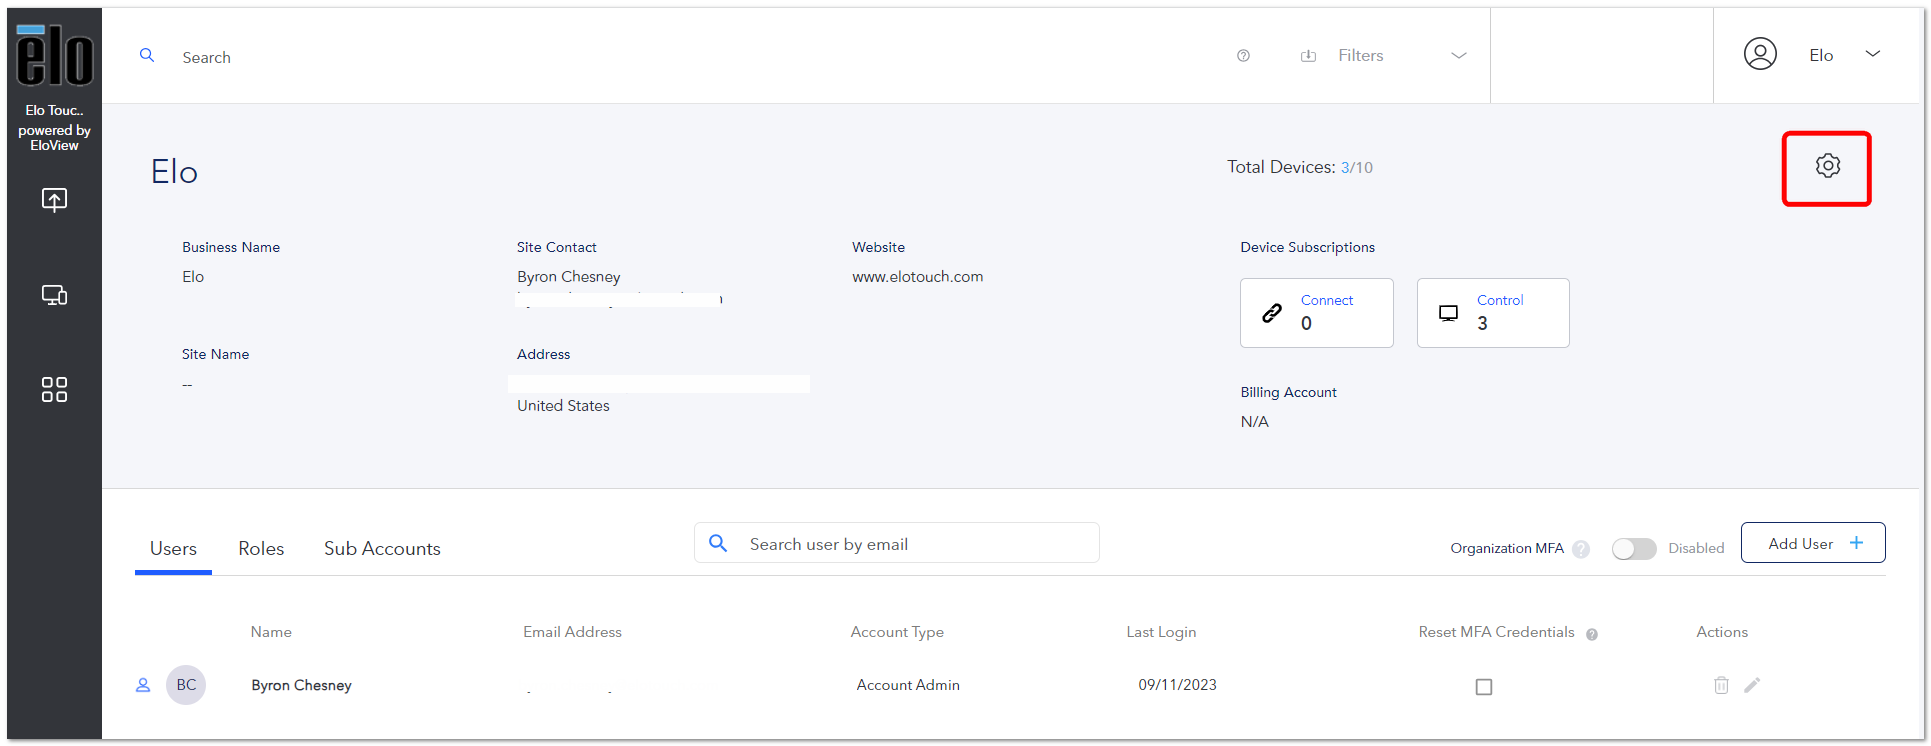Viewport: 1931px width, 746px height.
Task: Click the Organization MFA help icon
Action: [x=1581, y=549]
